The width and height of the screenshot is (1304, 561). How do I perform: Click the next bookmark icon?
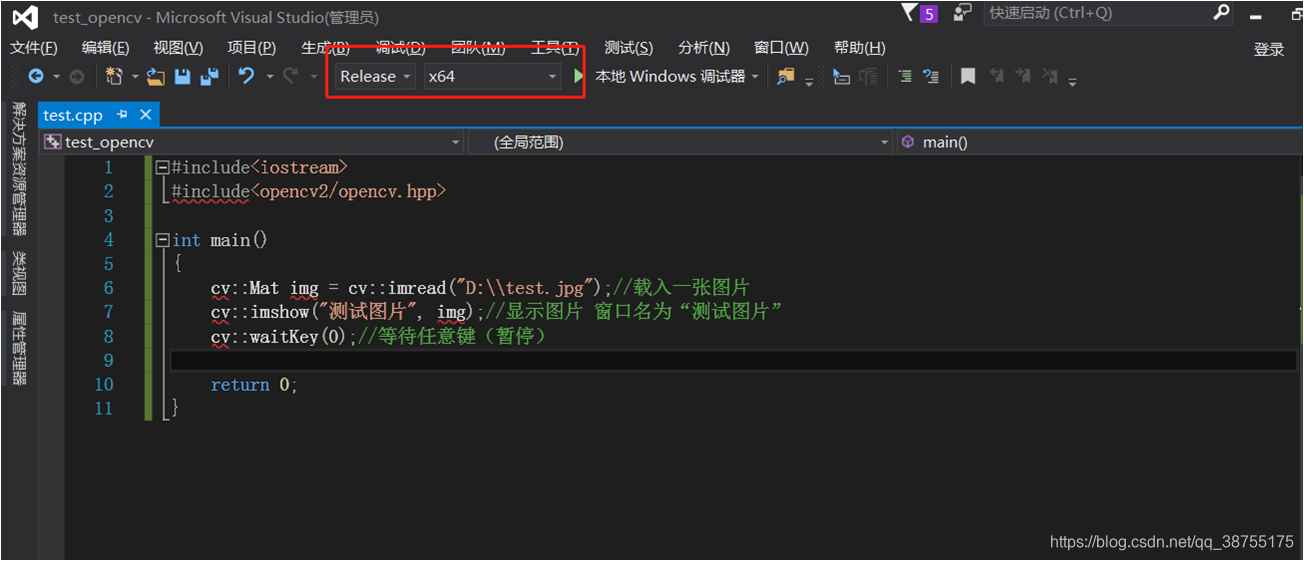1023,76
